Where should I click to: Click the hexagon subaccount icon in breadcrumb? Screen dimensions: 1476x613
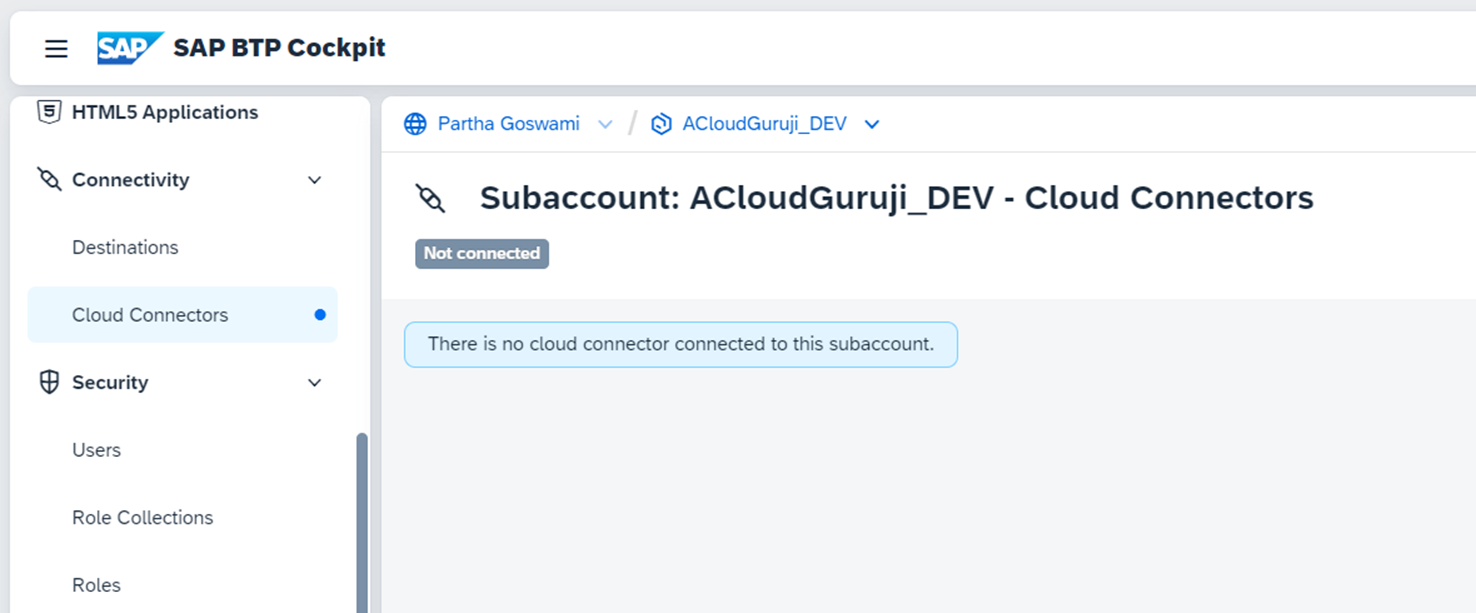[661, 124]
